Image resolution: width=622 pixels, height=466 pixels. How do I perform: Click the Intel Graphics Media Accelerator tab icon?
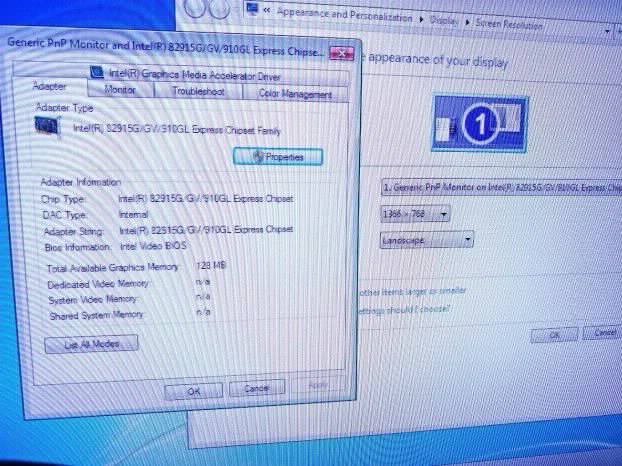coord(97,72)
